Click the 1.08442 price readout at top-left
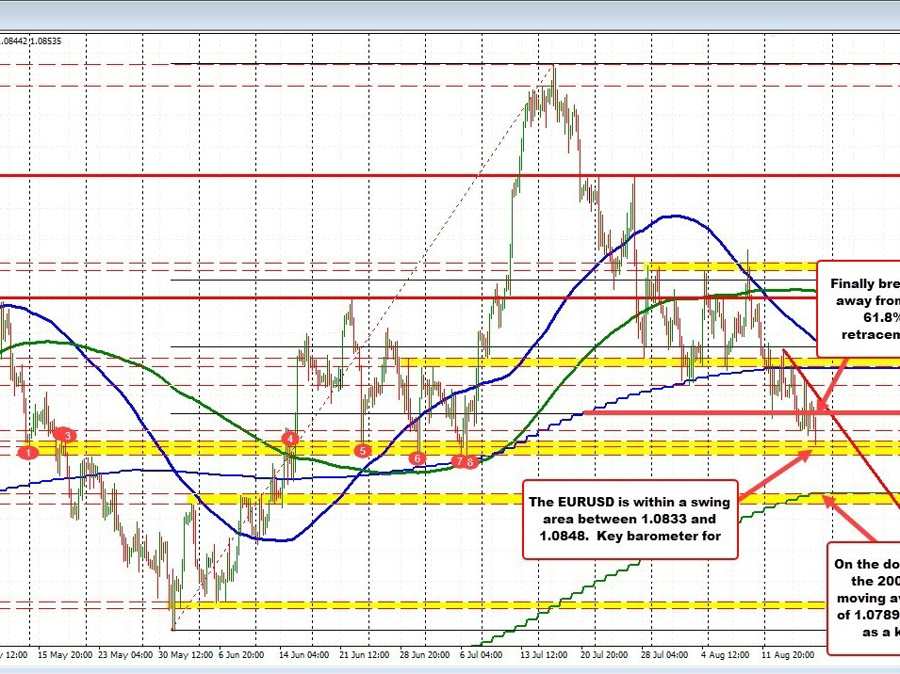The width and height of the screenshot is (900, 674). 14,41
